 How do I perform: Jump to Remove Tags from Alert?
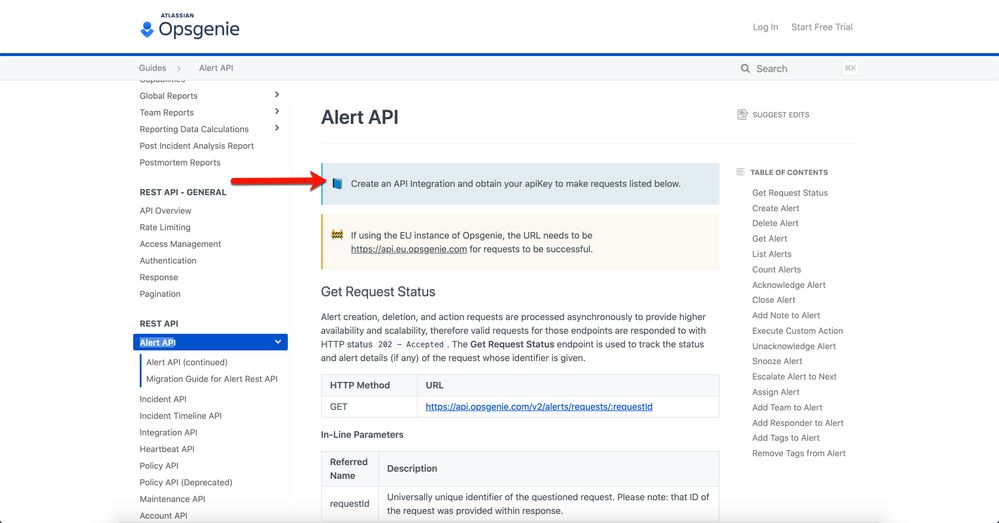point(798,453)
